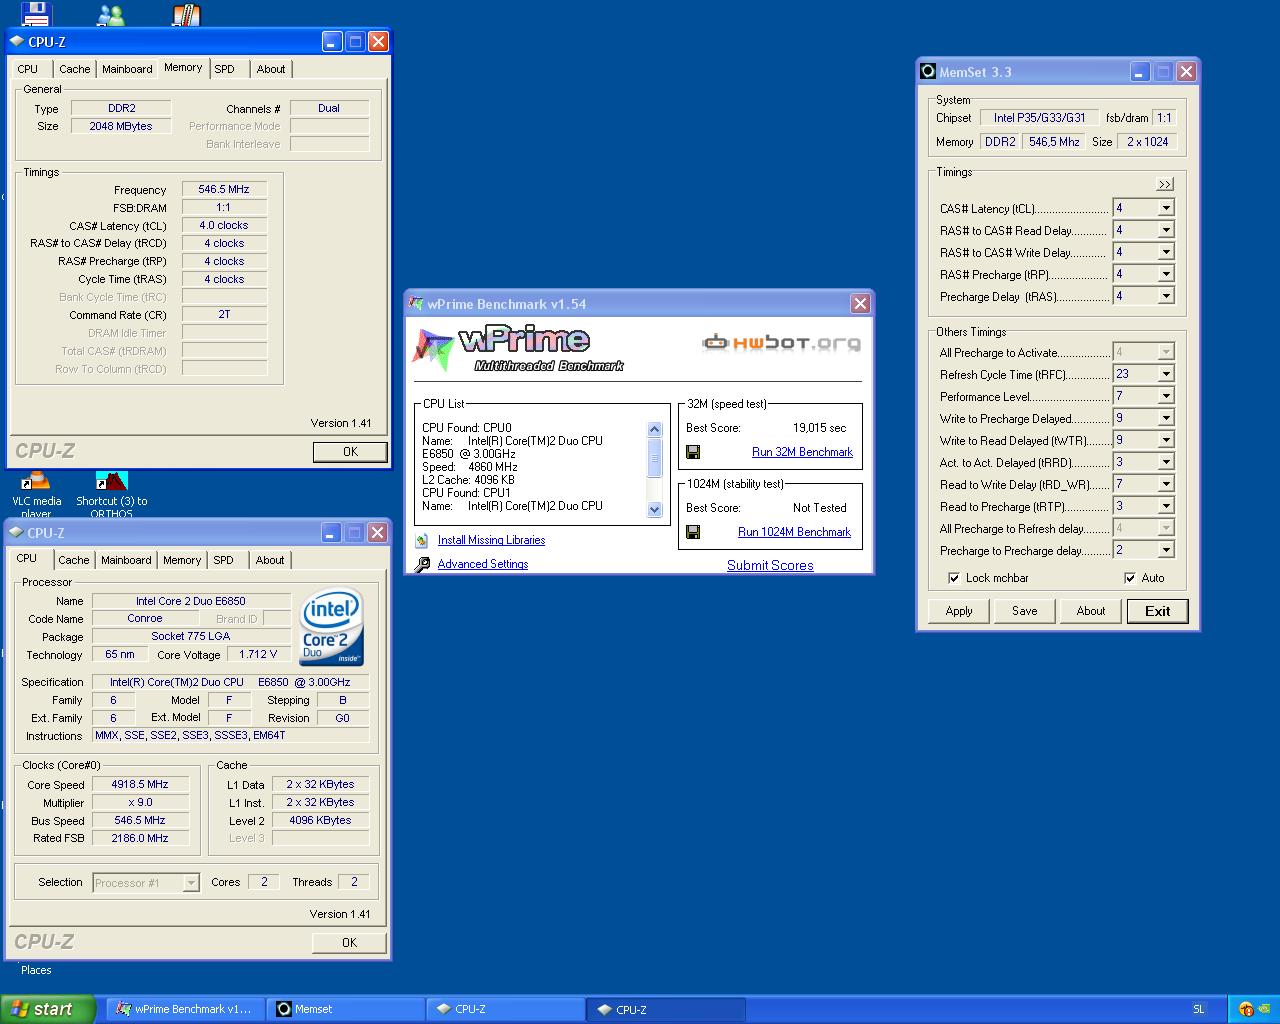1280x1024 pixels.
Task: Click Exit in MemSet
Action: 1158,611
